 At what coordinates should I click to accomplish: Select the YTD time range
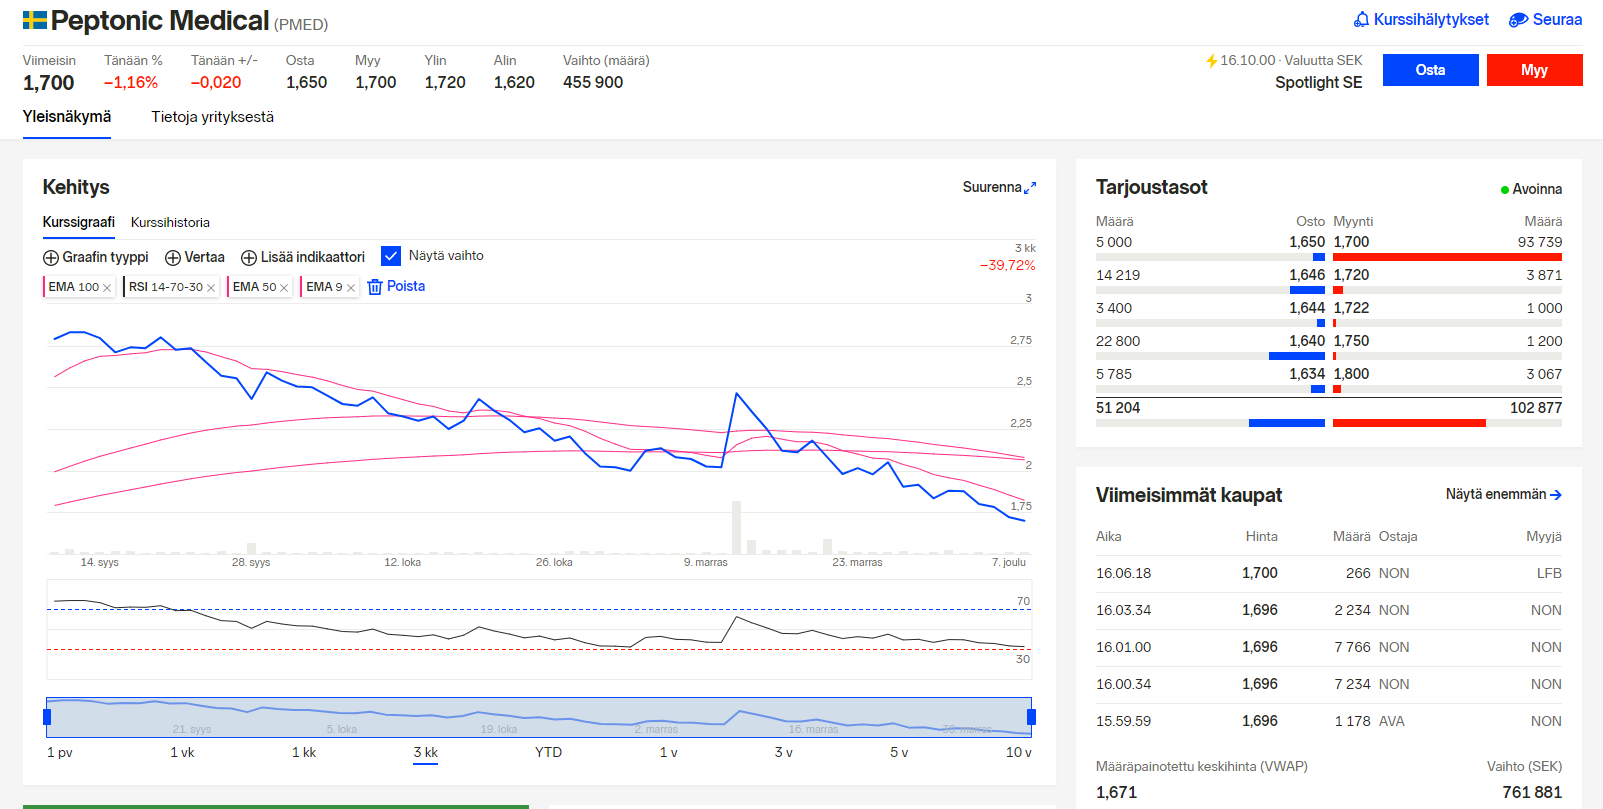coord(548,752)
